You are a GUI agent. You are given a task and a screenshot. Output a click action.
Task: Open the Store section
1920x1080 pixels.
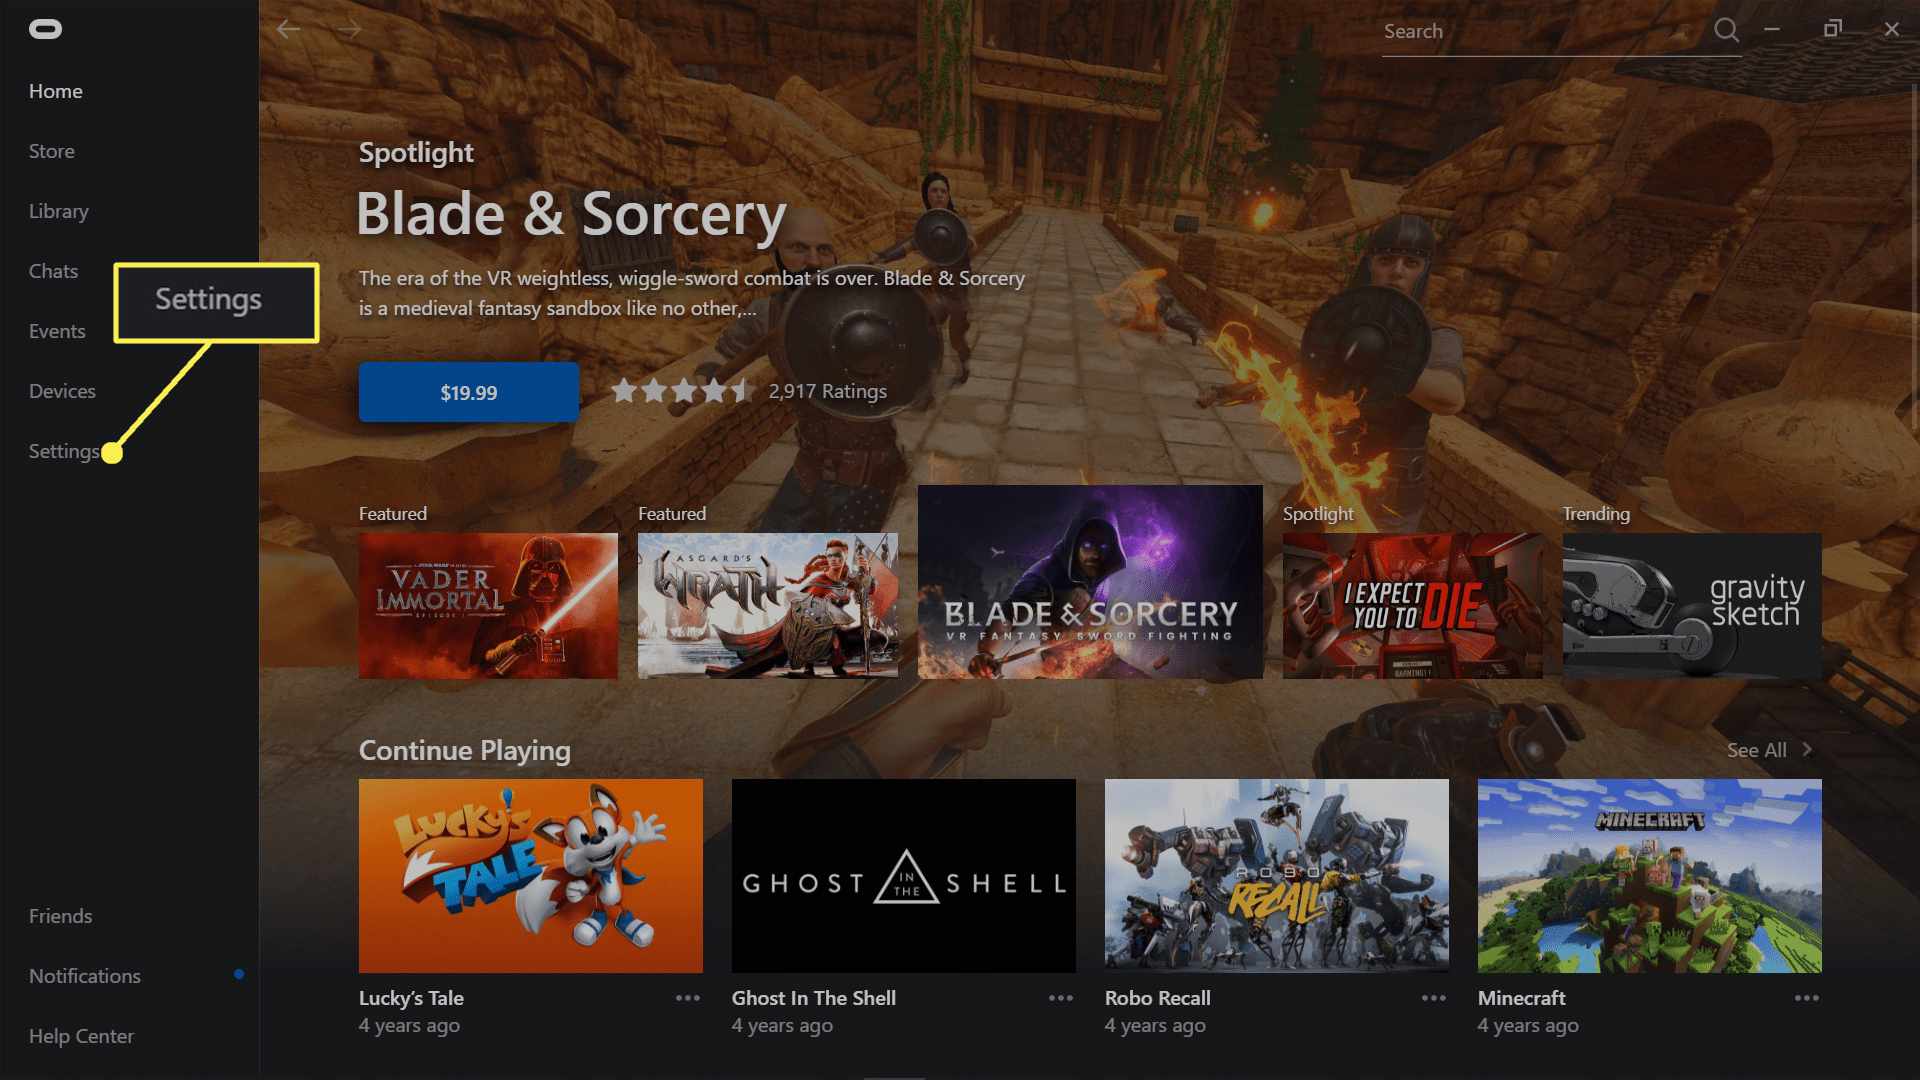[51, 150]
